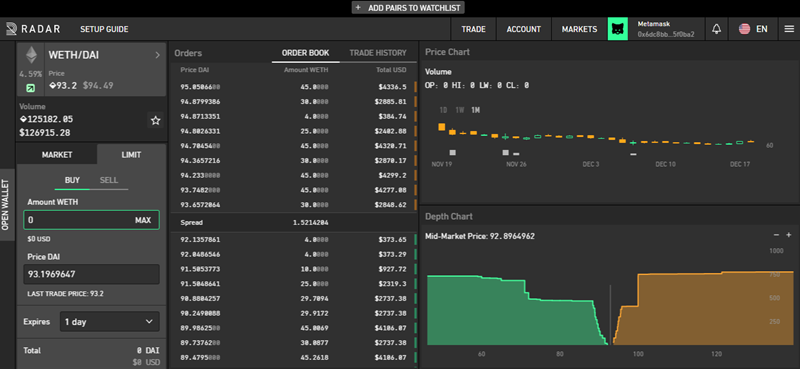
Task: Select the 1W chart timeframe
Action: [460, 110]
